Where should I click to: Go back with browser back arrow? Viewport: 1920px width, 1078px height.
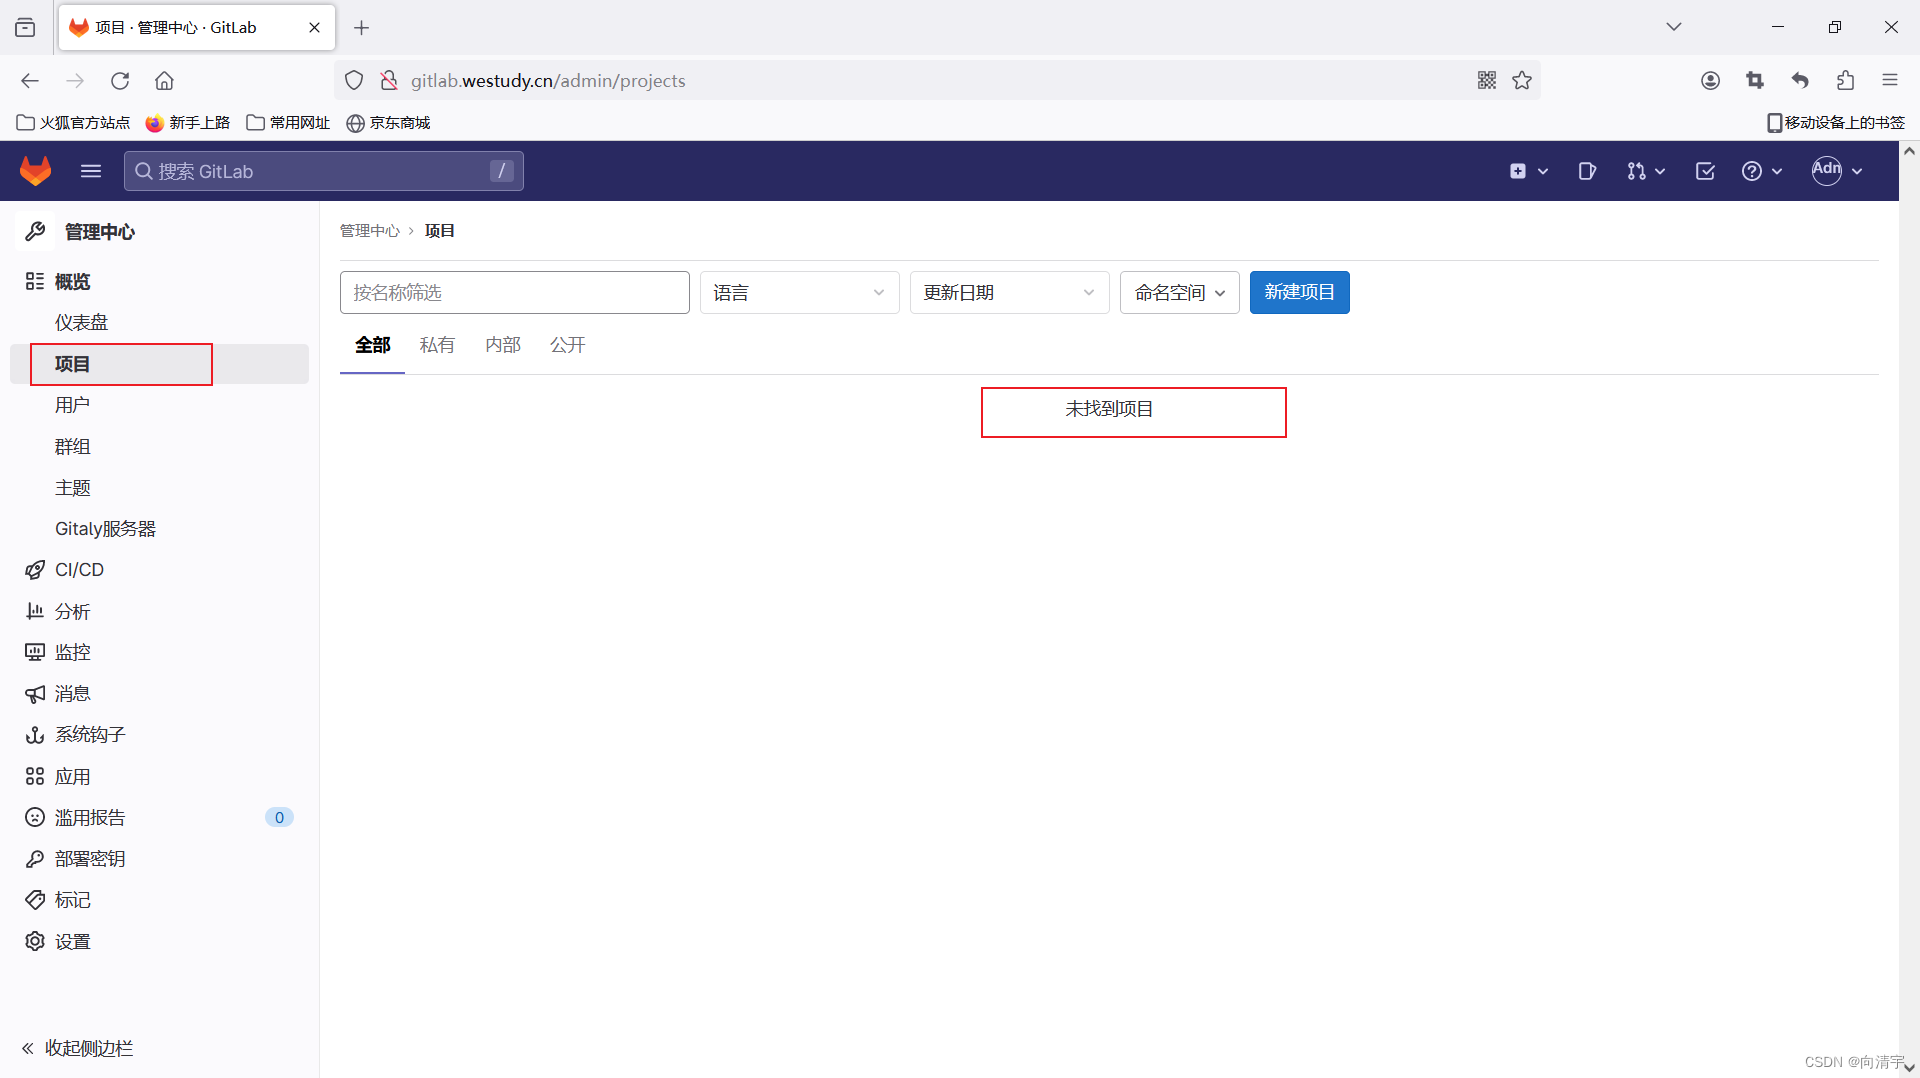[x=30, y=81]
